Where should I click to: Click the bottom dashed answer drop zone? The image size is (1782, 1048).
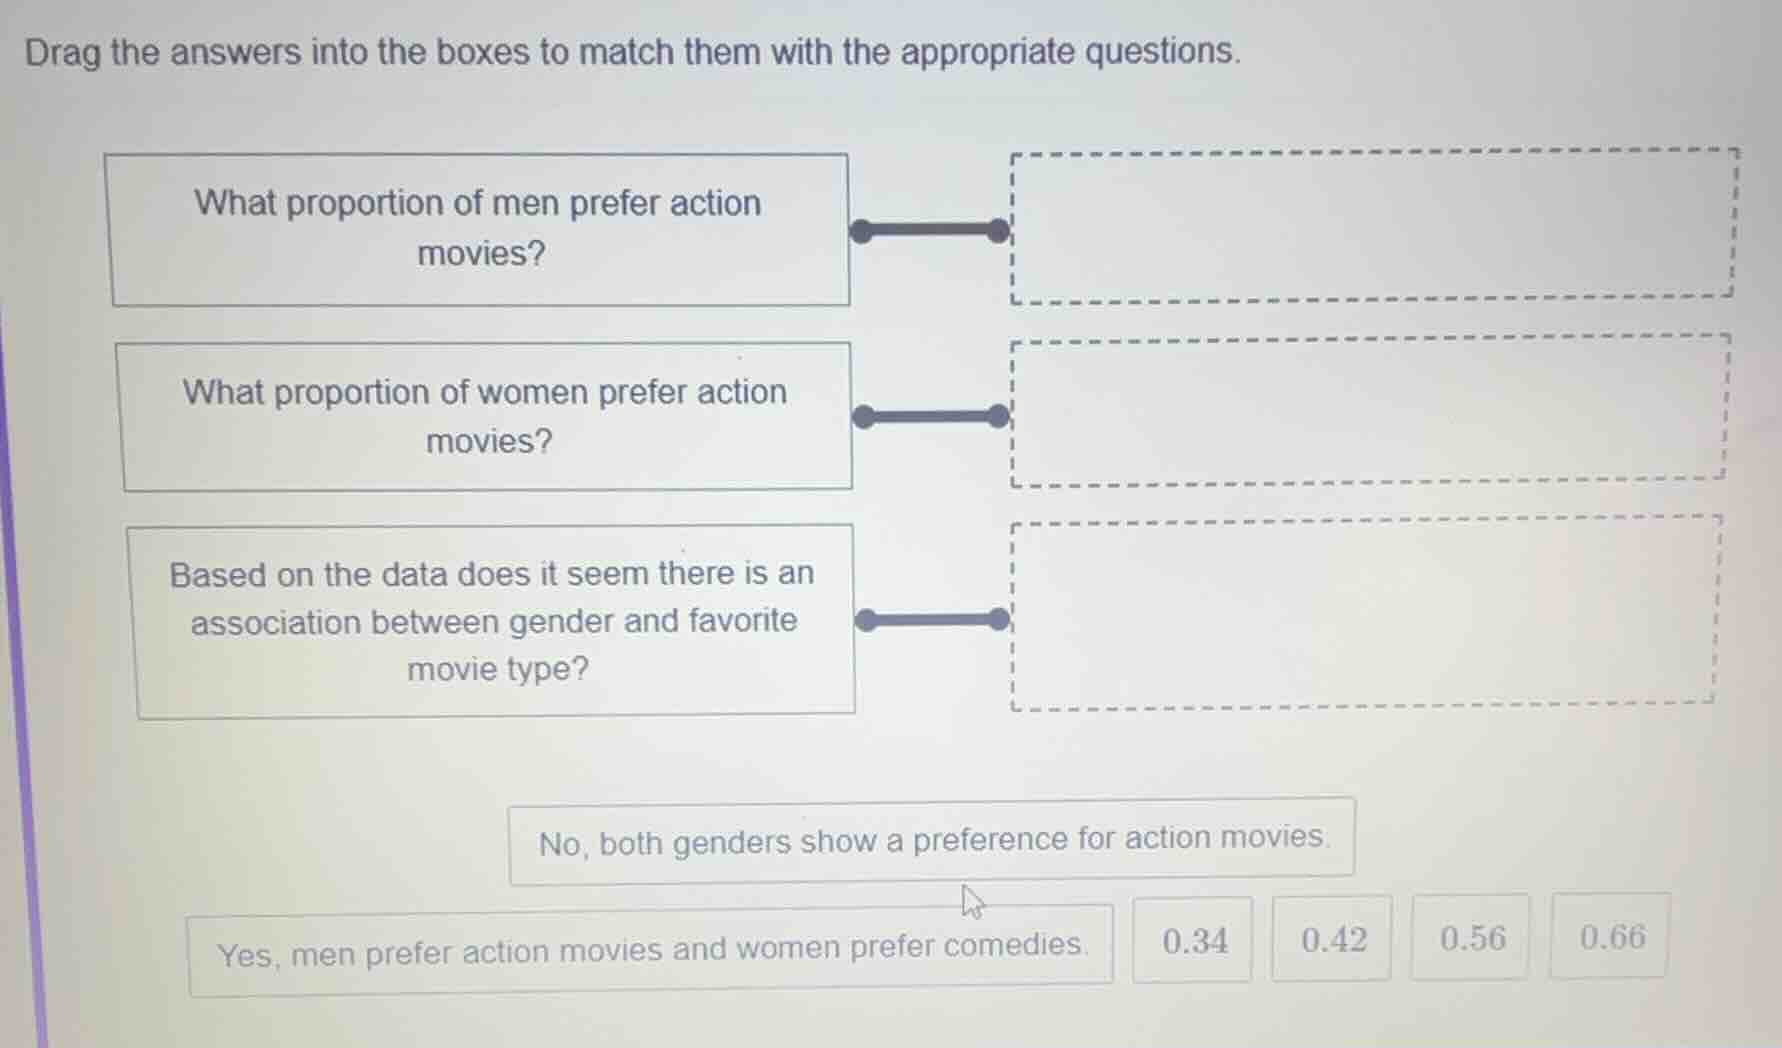point(1365,615)
